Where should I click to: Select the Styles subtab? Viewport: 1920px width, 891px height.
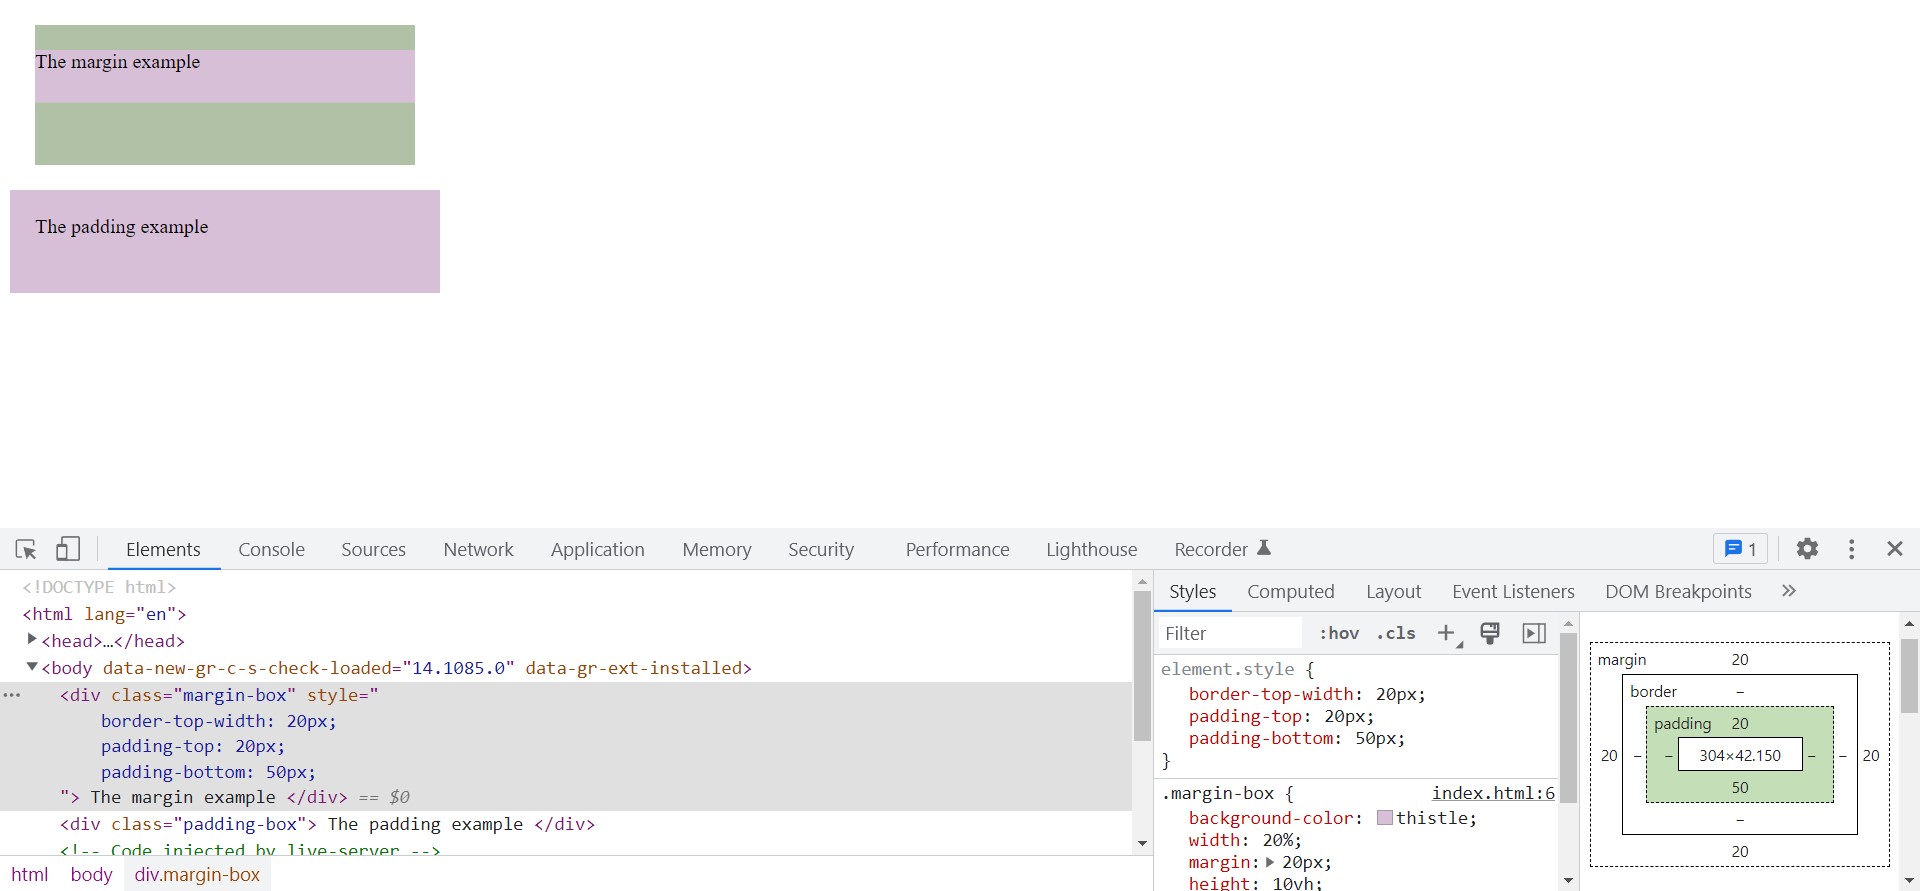[1192, 591]
